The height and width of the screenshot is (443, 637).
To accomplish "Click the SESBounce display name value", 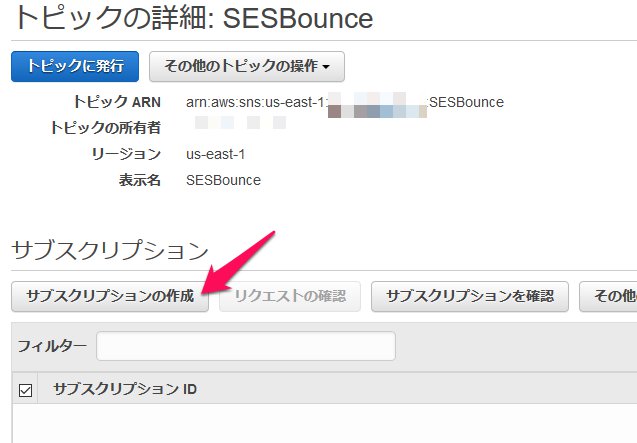I will [223, 180].
